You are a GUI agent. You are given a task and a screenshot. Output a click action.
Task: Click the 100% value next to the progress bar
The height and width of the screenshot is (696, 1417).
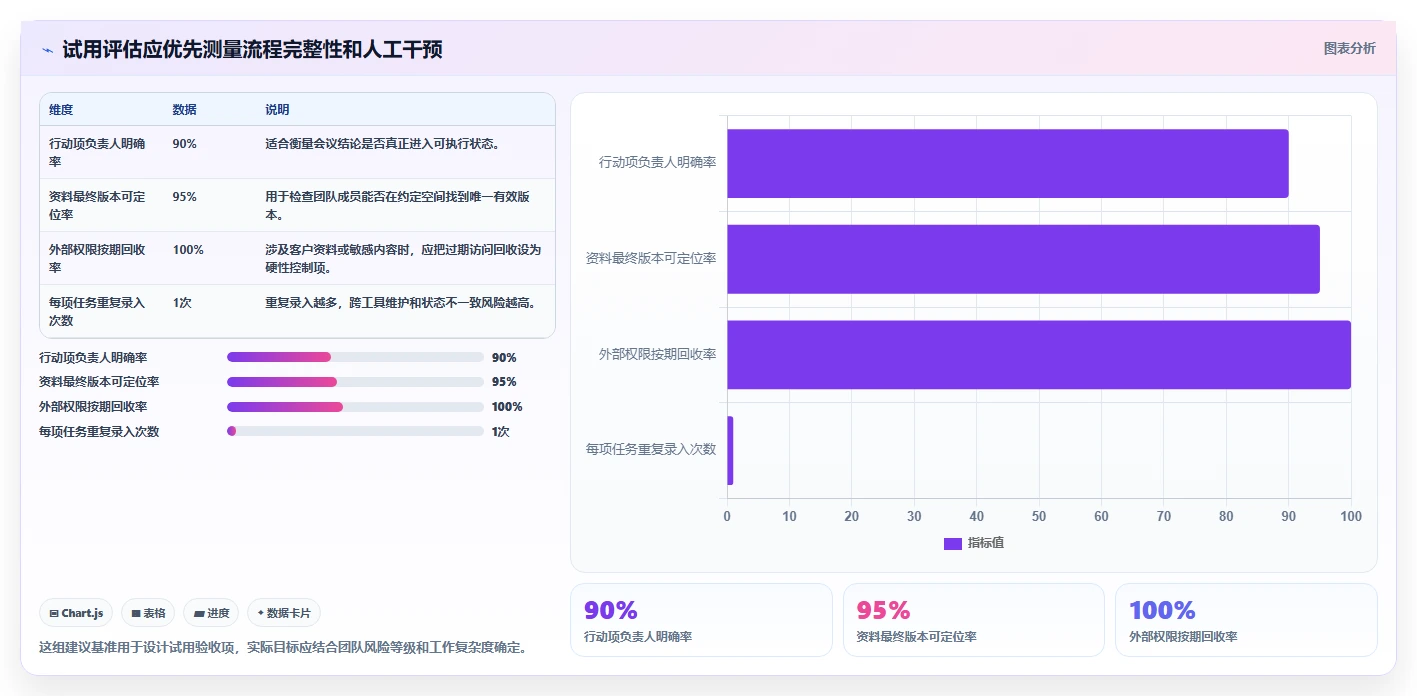click(507, 407)
